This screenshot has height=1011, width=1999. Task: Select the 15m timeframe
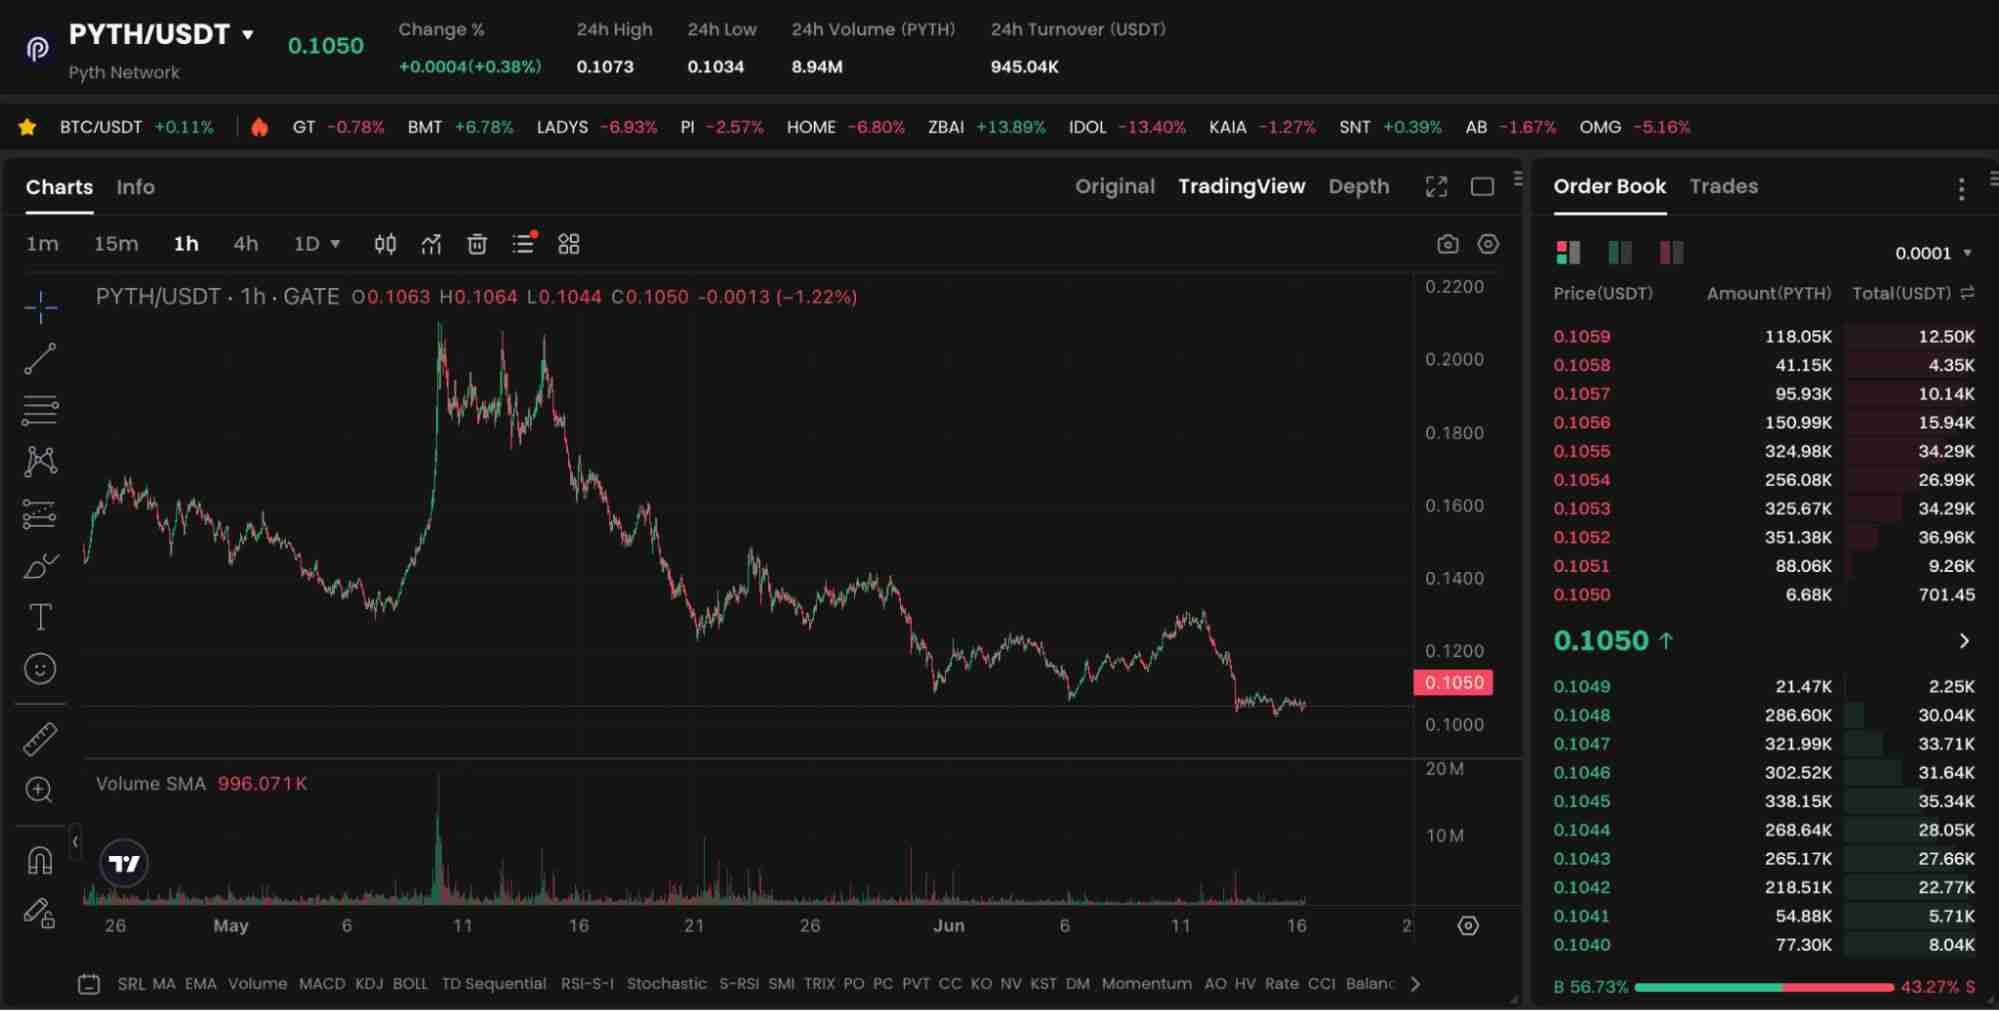(x=114, y=243)
